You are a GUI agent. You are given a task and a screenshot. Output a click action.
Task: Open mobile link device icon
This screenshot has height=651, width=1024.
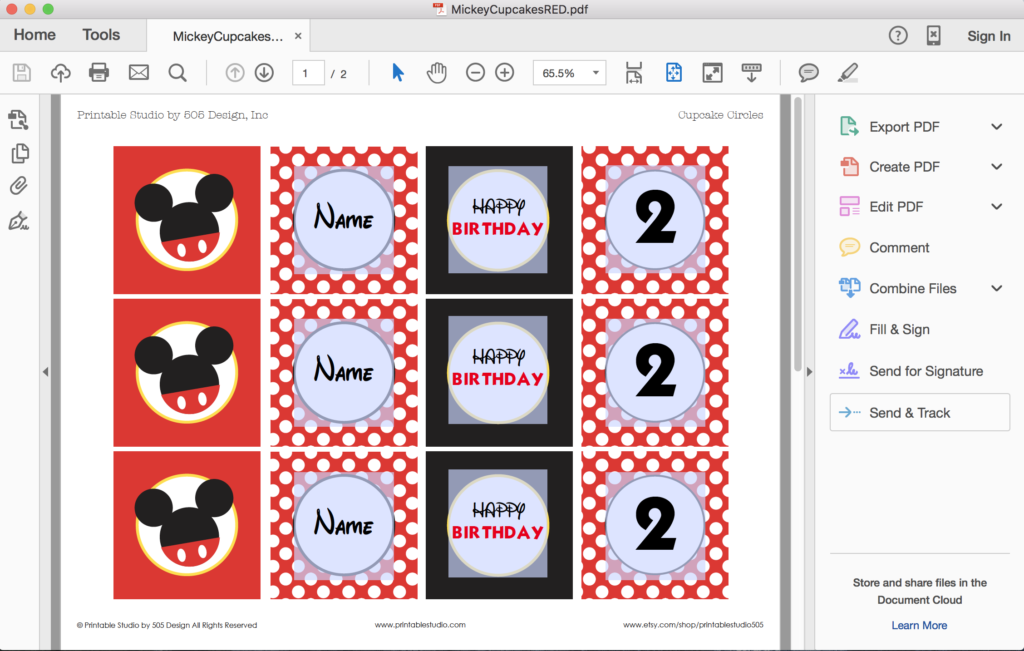pos(934,35)
